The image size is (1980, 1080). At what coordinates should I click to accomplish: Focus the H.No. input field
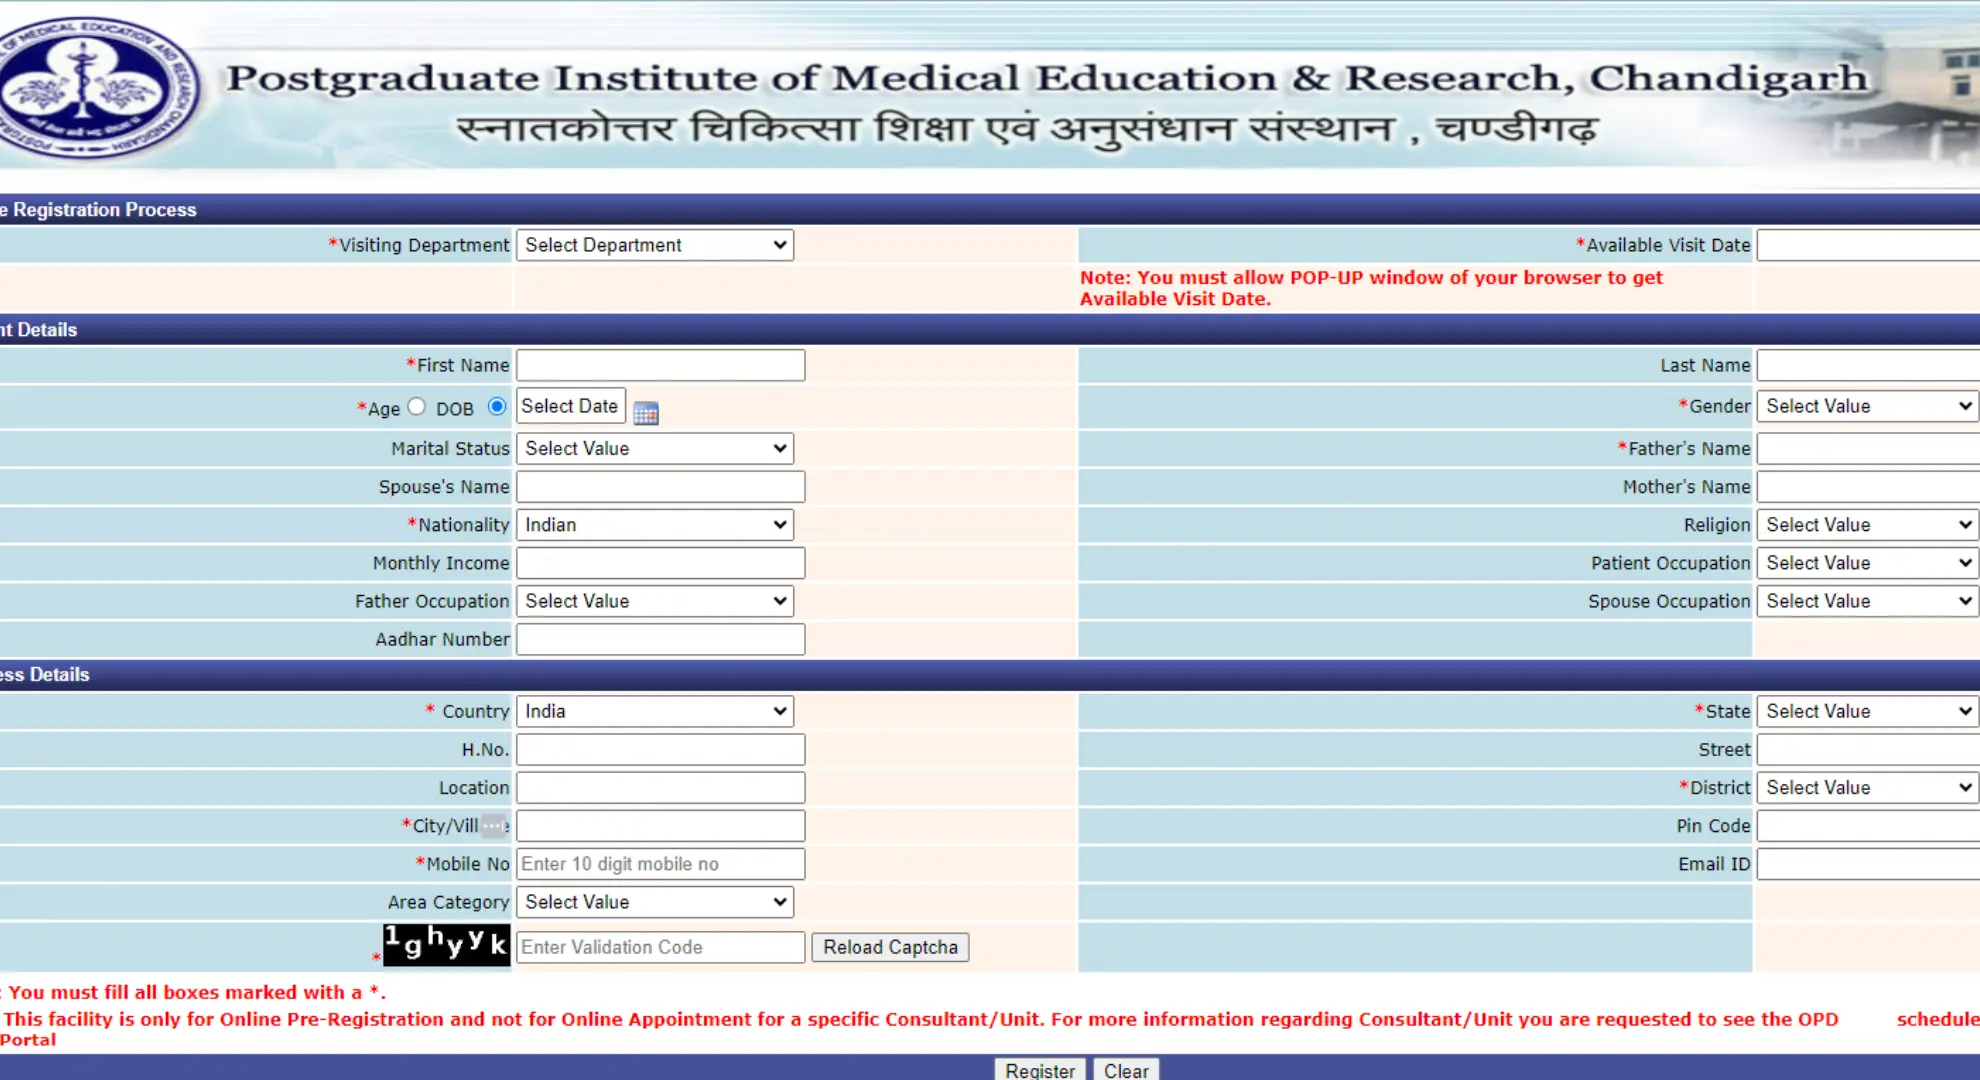click(660, 749)
